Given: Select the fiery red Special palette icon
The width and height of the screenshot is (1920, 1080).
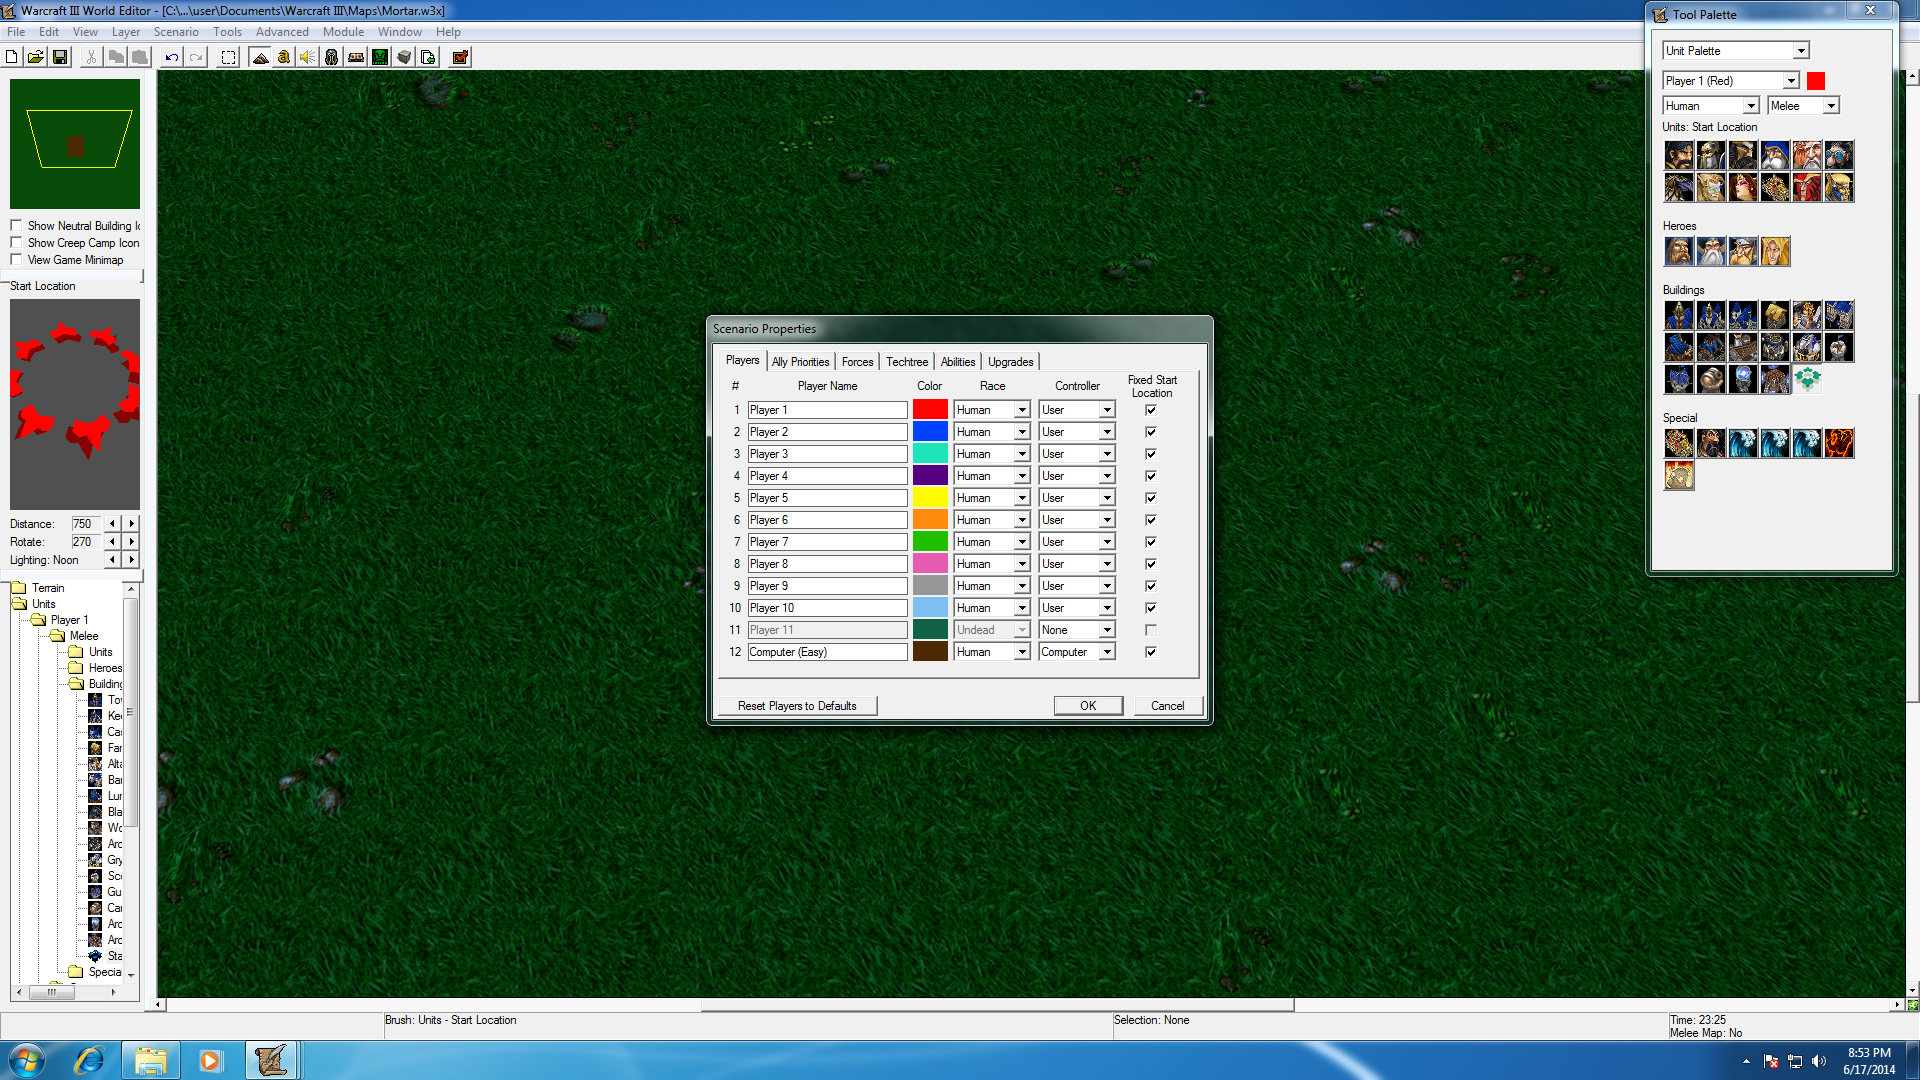Looking at the screenshot, I should (x=1839, y=443).
